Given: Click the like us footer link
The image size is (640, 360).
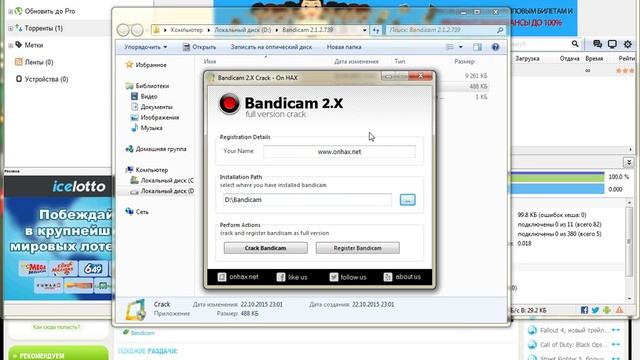Looking at the screenshot, I should 292,277.
